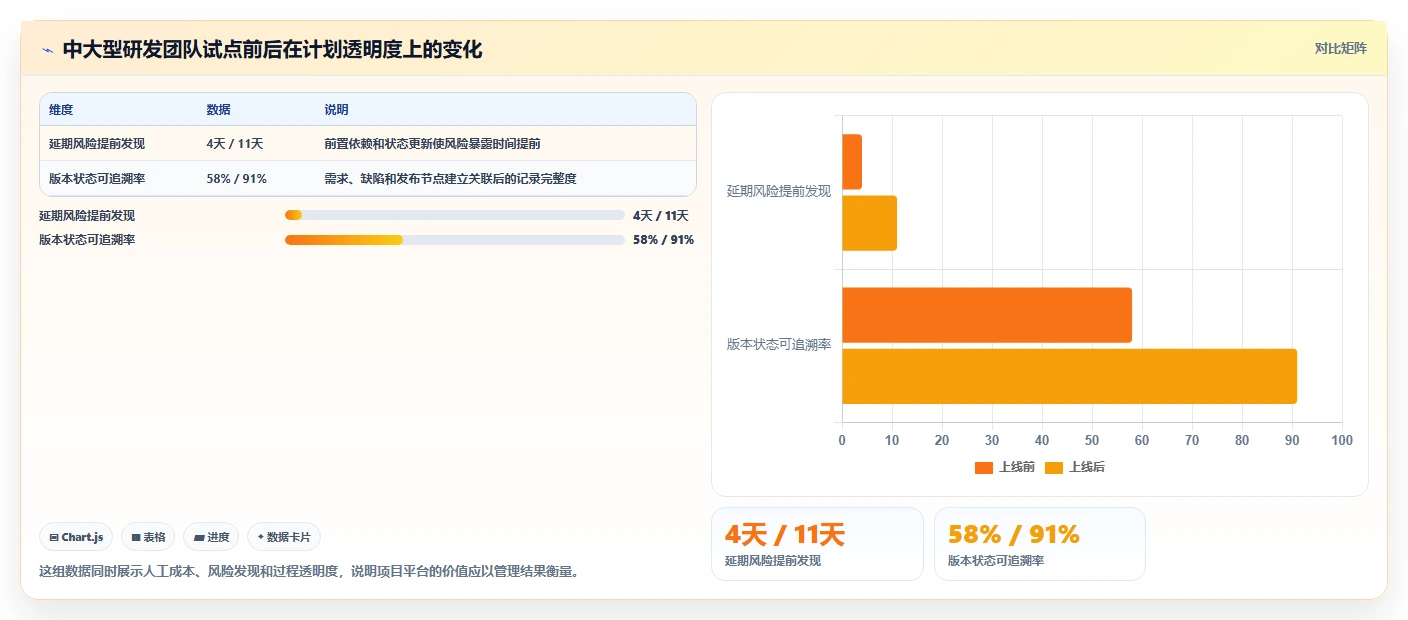1408x620 pixels.
Task: Click the footer note about 人工成本
Action: [309, 572]
